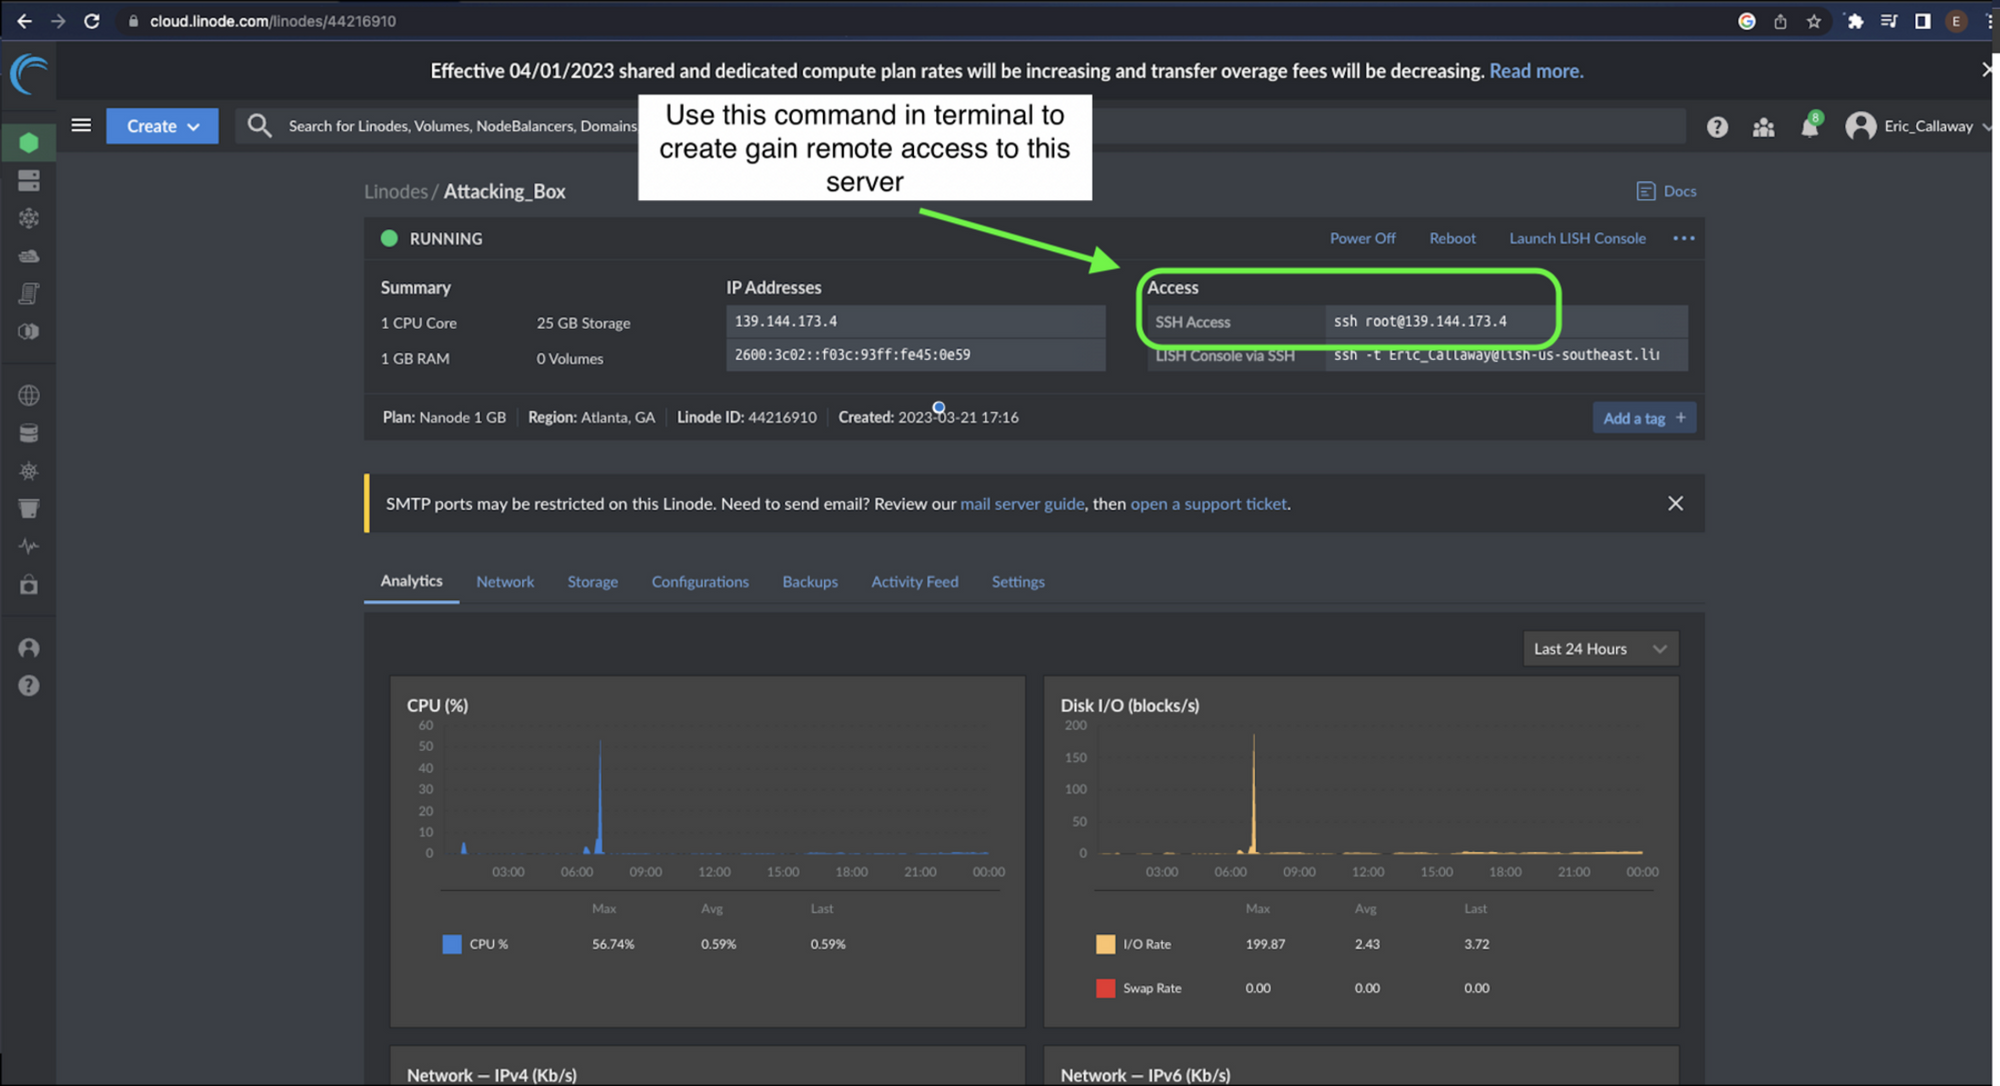Expand the Create dropdown button

point(162,126)
